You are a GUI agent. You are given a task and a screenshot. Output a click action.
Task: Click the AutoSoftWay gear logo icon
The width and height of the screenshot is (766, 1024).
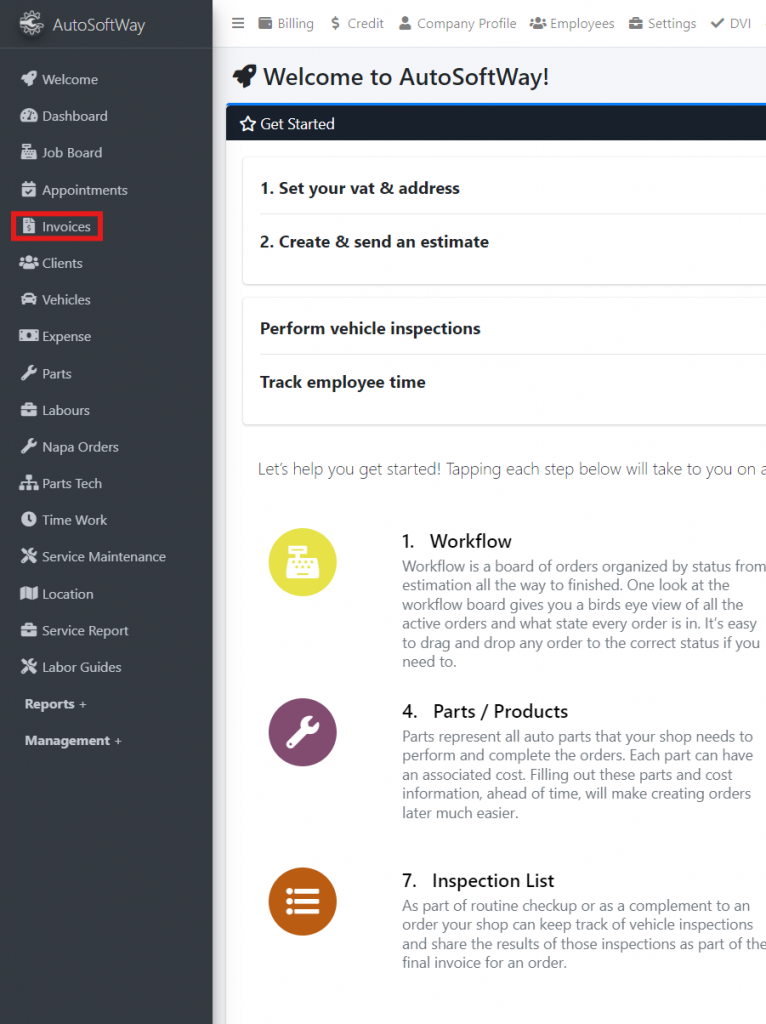coord(31,24)
